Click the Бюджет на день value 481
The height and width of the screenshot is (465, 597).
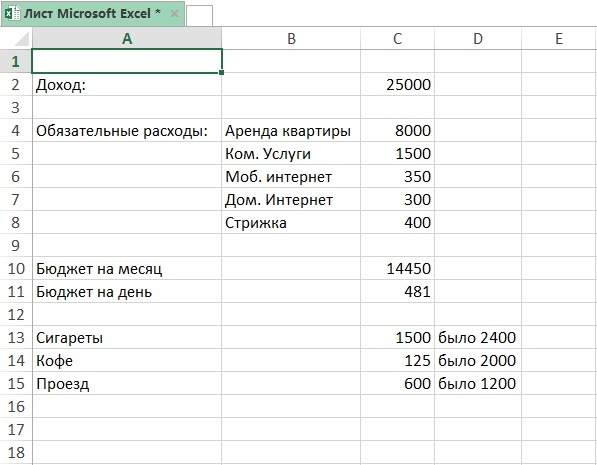[x=397, y=291]
